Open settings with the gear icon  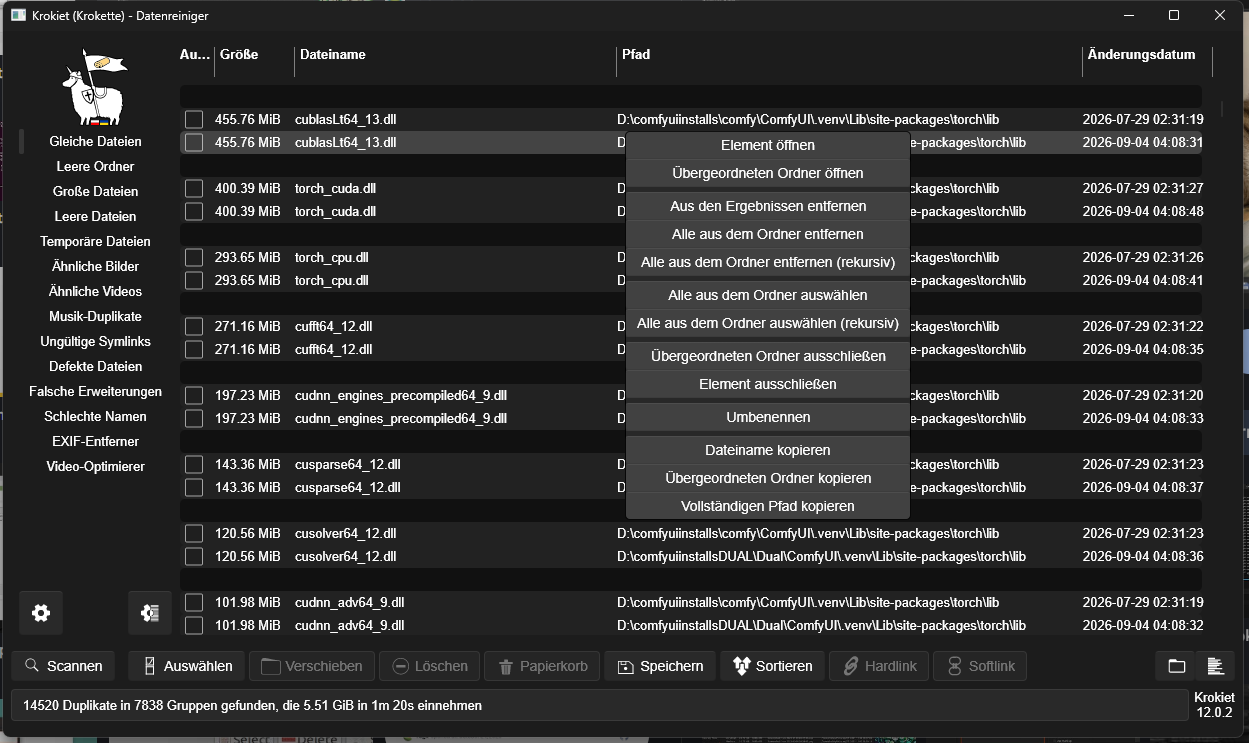(41, 613)
